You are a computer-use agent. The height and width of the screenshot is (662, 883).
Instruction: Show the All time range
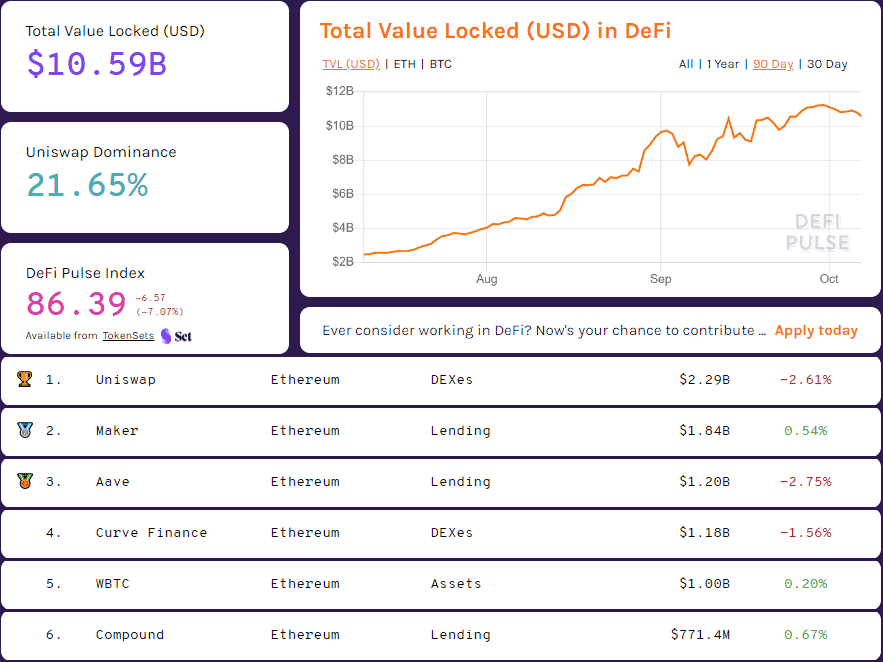[x=686, y=64]
